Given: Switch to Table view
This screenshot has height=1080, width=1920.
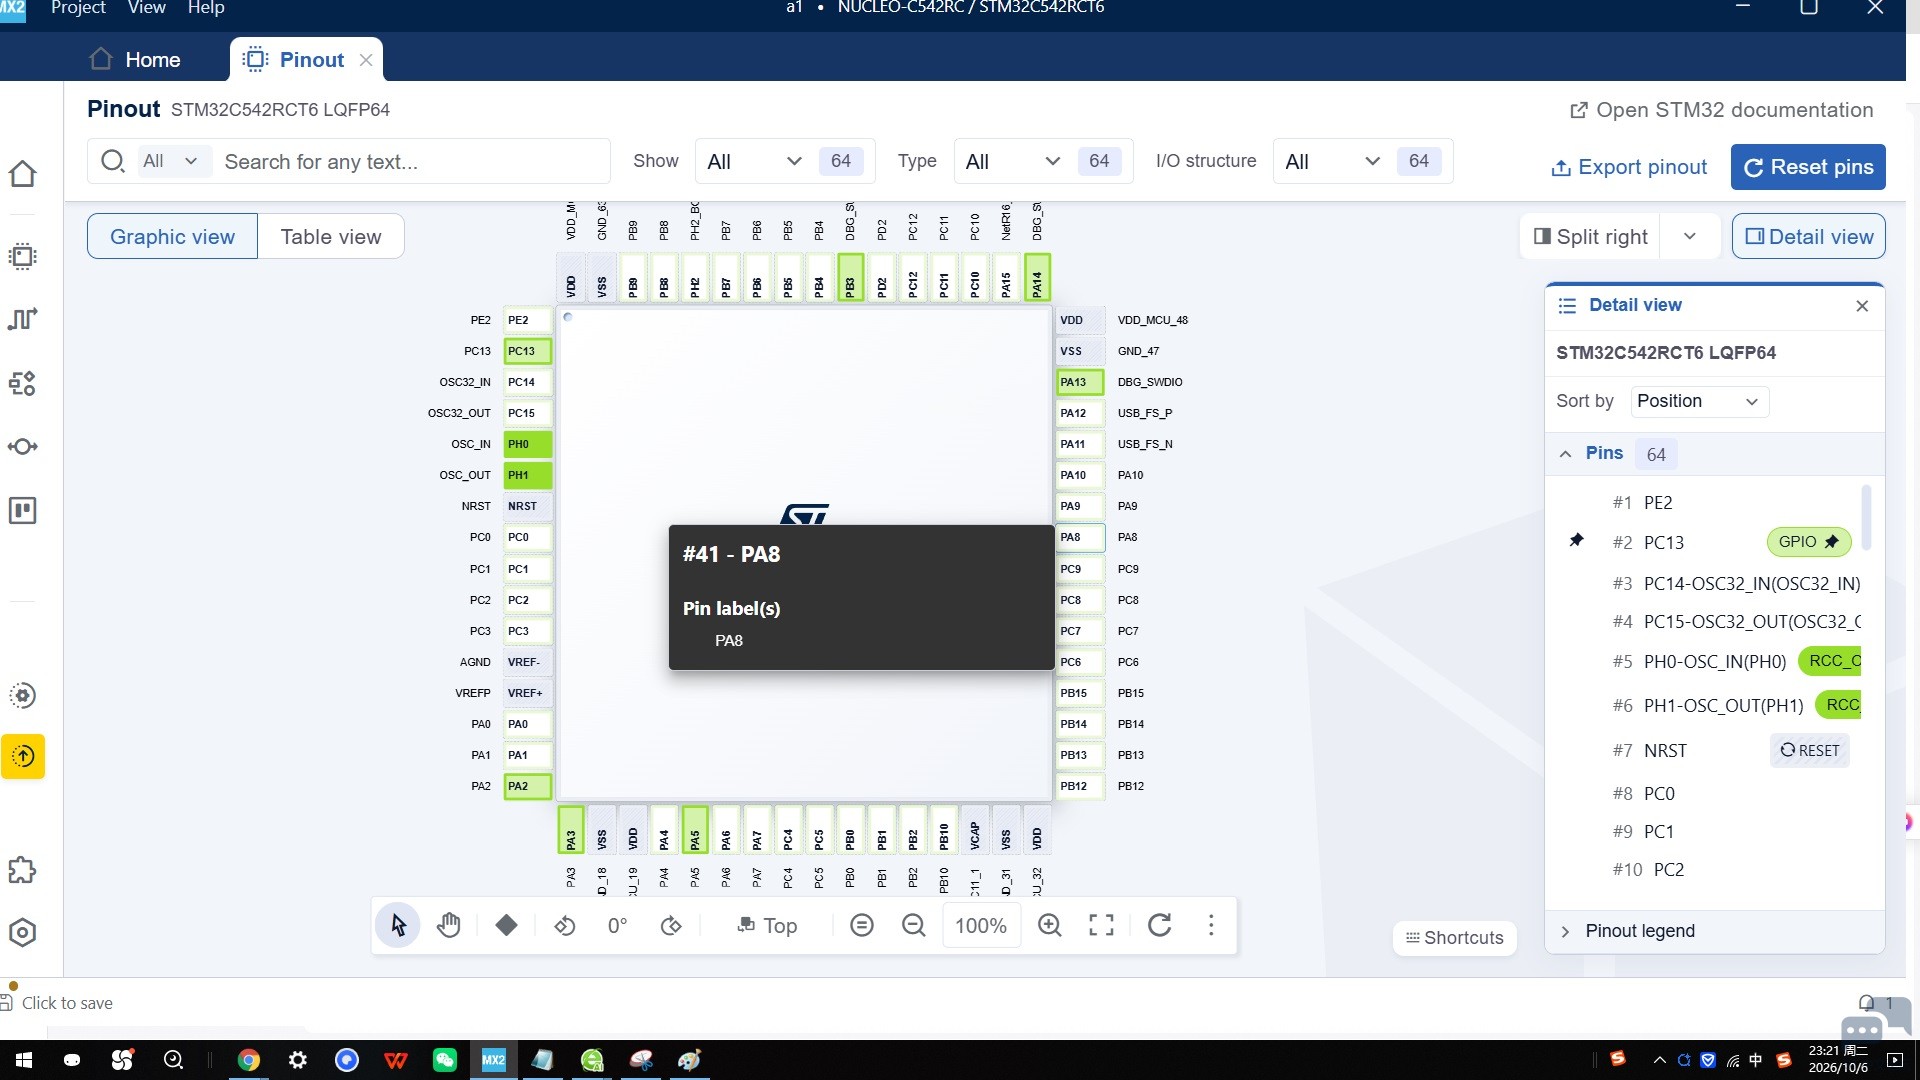Looking at the screenshot, I should click(331, 237).
